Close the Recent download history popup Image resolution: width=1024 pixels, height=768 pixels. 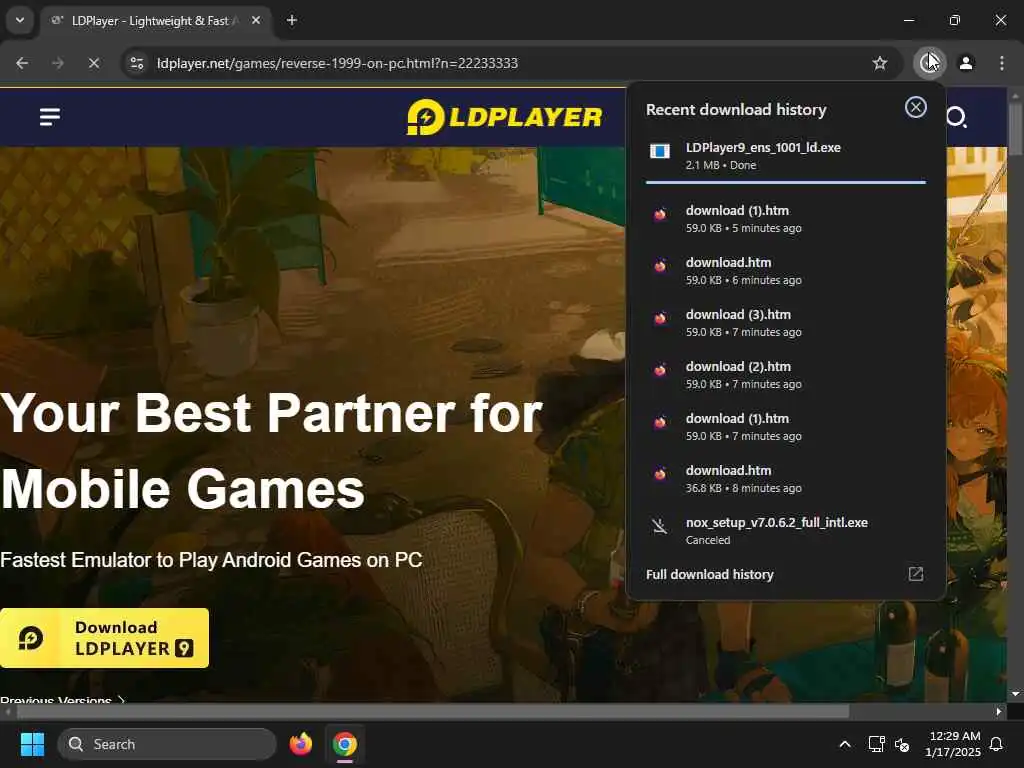[916, 107]
